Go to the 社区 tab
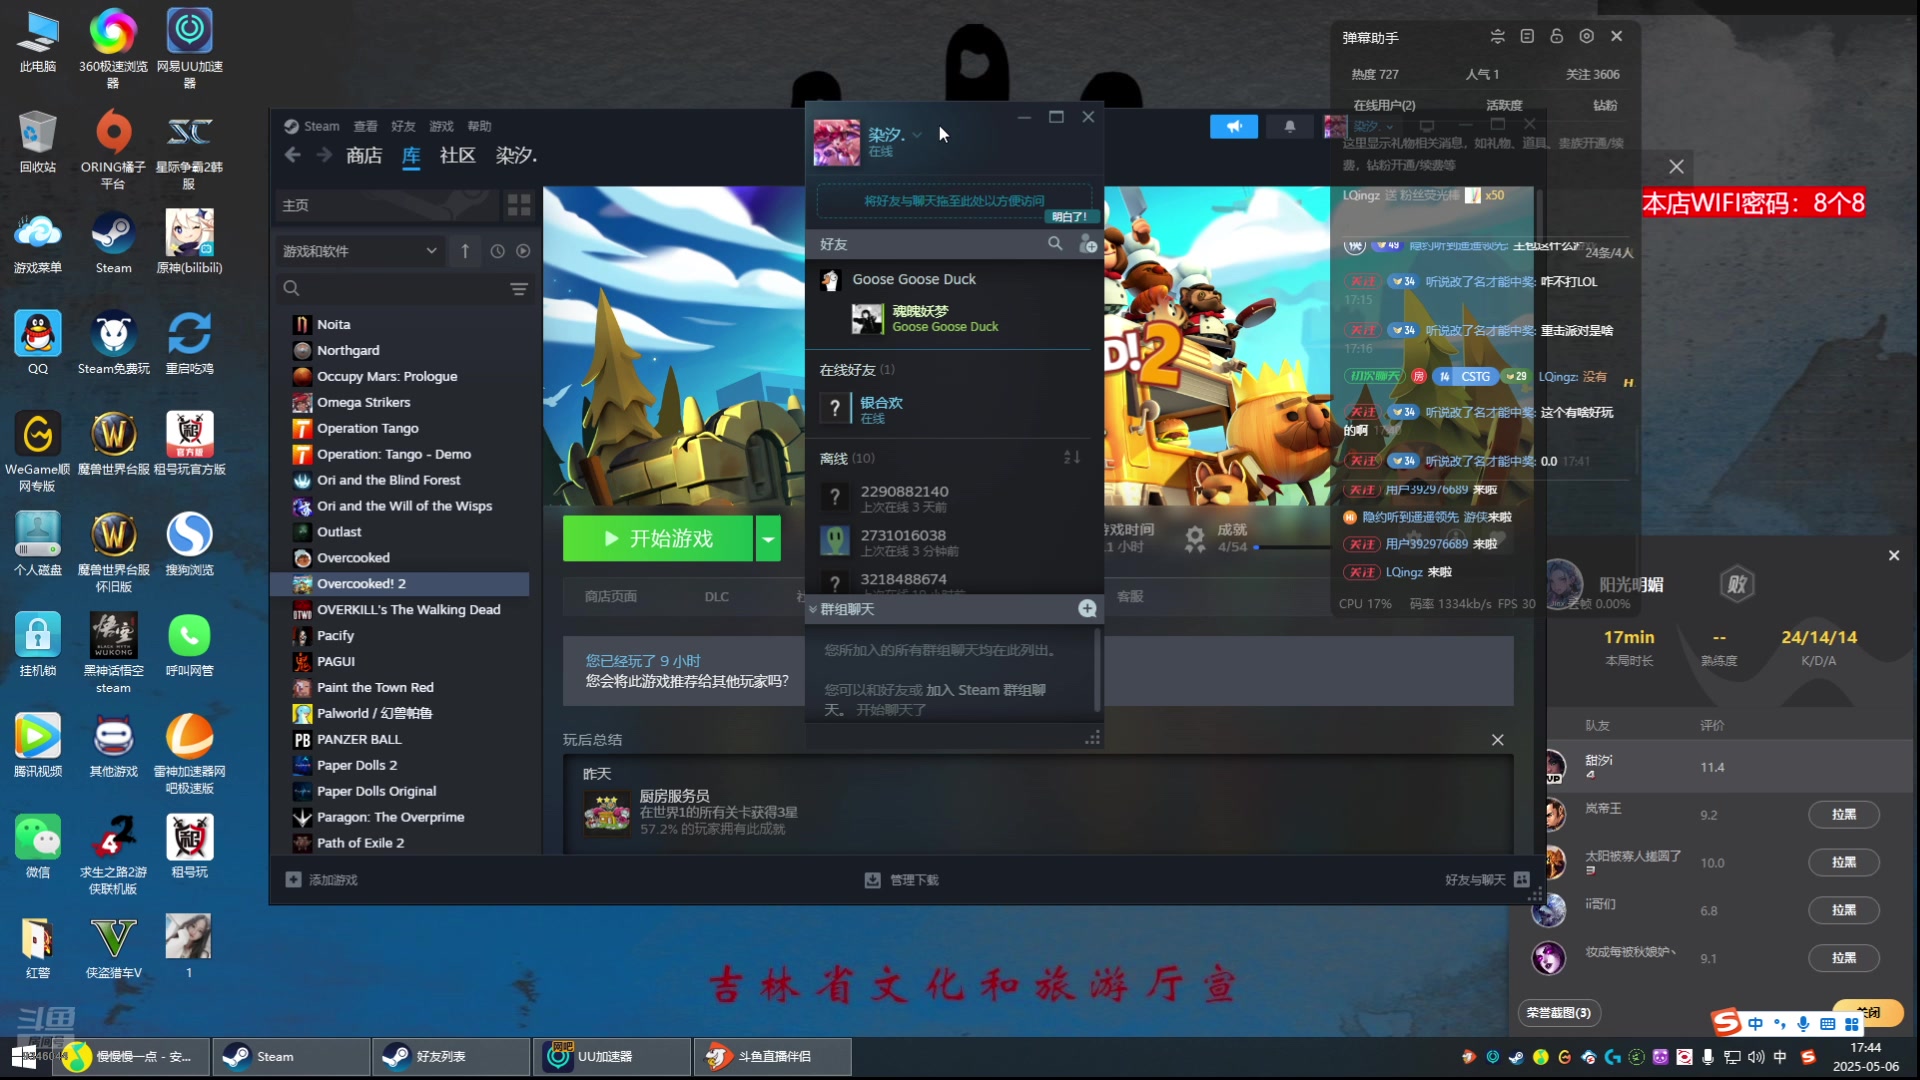Image resolution: width=1920 pixels, height=1080 pixels. (457, 155)
